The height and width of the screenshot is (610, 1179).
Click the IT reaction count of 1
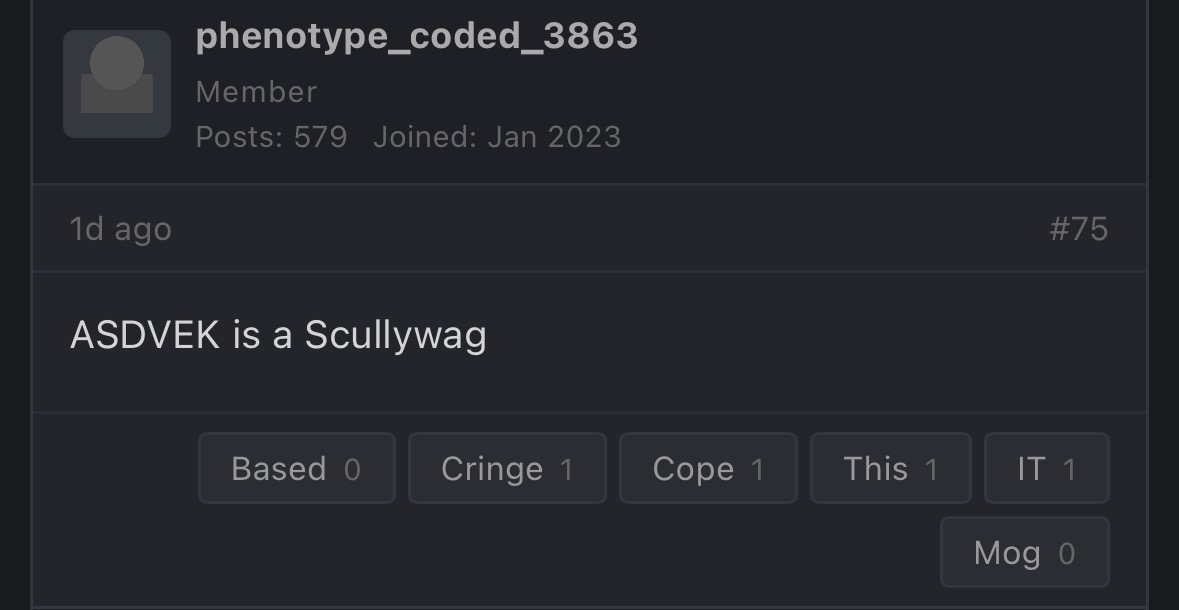point(1070,469)
